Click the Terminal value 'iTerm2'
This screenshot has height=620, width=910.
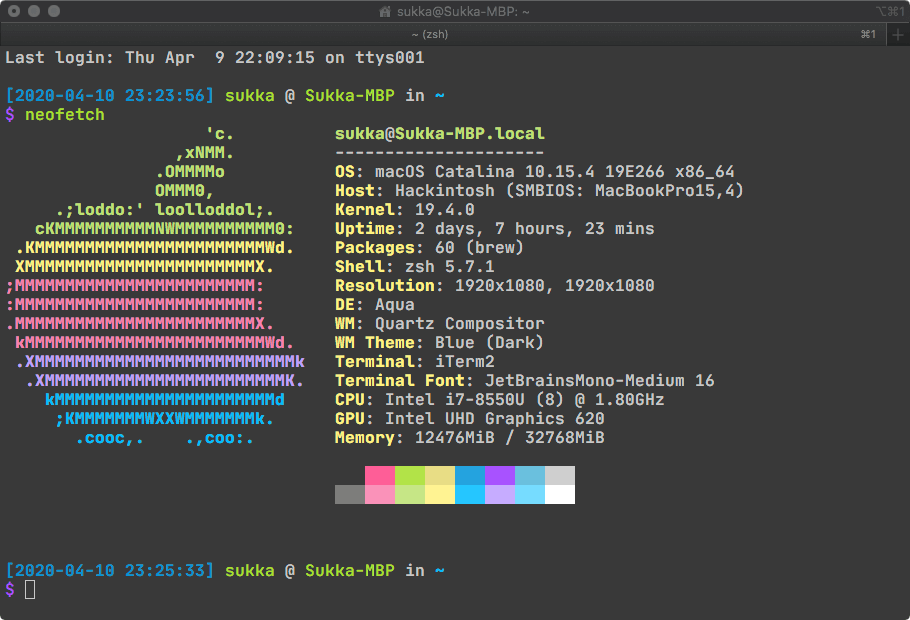(x=465, y=362)
